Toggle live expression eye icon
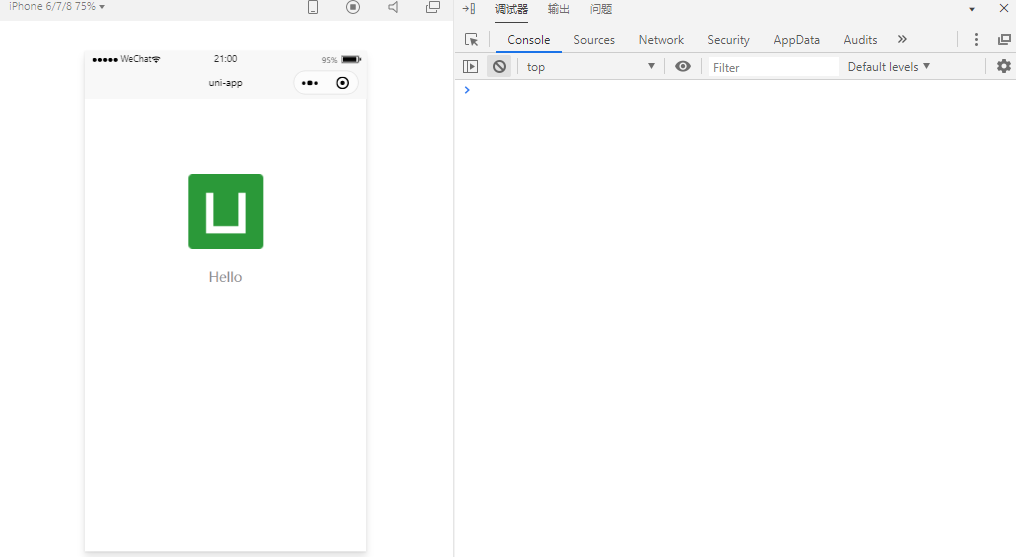Screen dimensions: 1016x557 coord(683,66)
